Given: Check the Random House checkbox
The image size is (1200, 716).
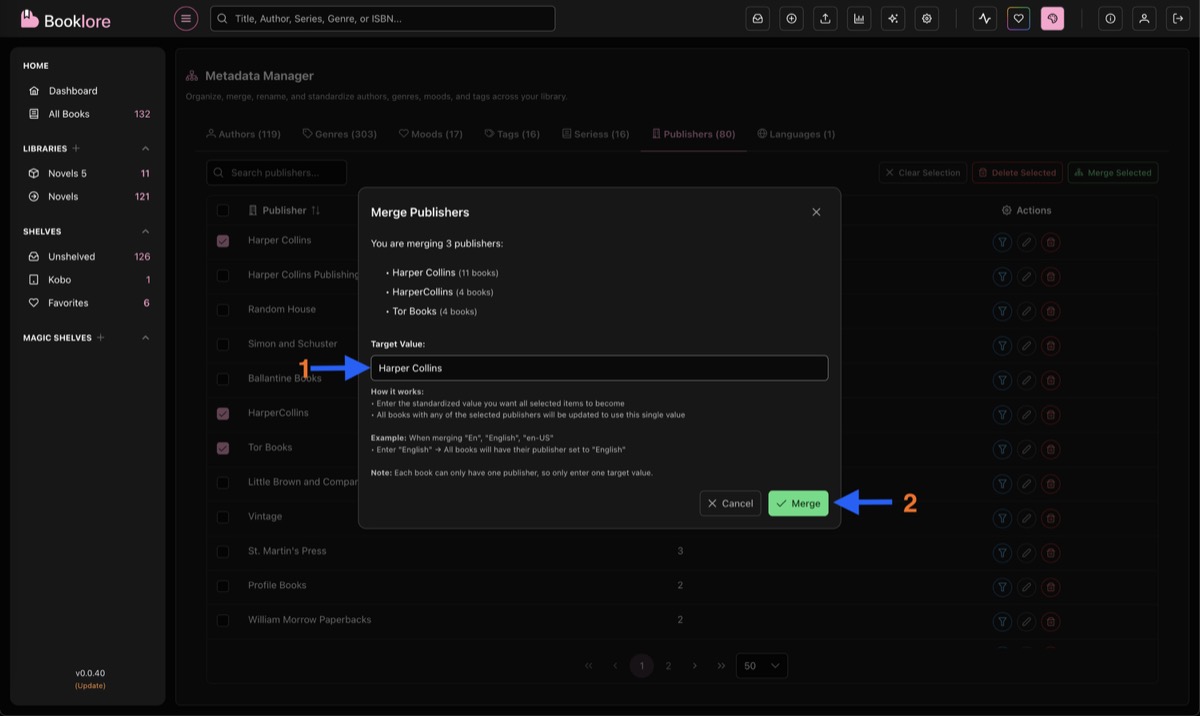Looking at the screenshot, I should pos(223,310).
